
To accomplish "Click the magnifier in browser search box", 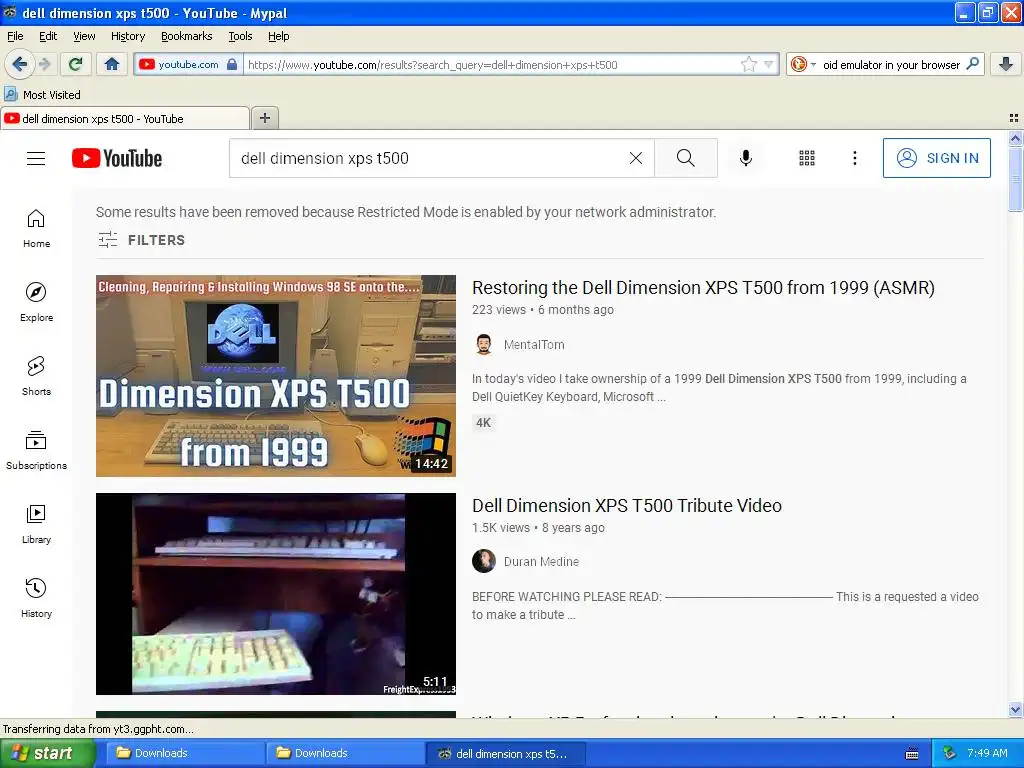I will point(972,64).
